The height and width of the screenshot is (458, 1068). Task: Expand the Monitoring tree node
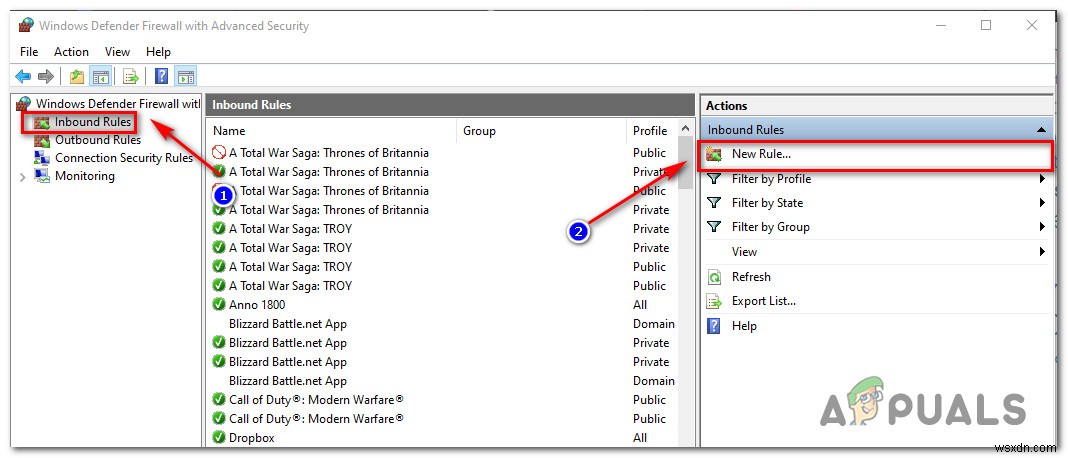click(x=23, y=177)
